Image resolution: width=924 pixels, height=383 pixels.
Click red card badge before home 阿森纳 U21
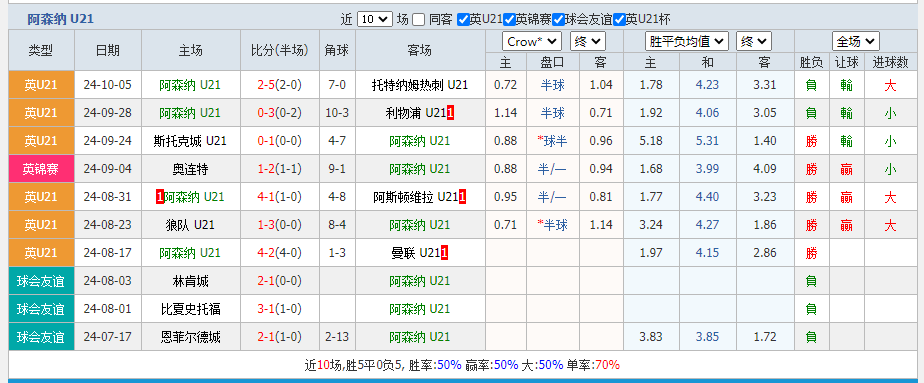tap(159, 197)
